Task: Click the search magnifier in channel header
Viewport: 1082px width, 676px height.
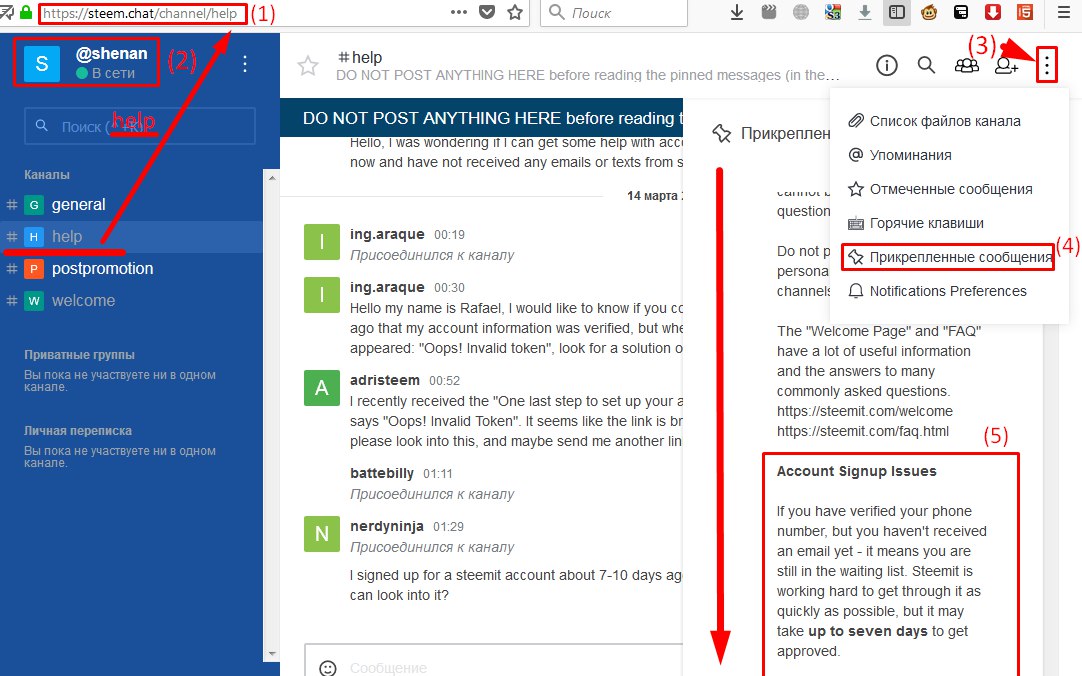Action: pyautogui.click(x=927, y=65)
